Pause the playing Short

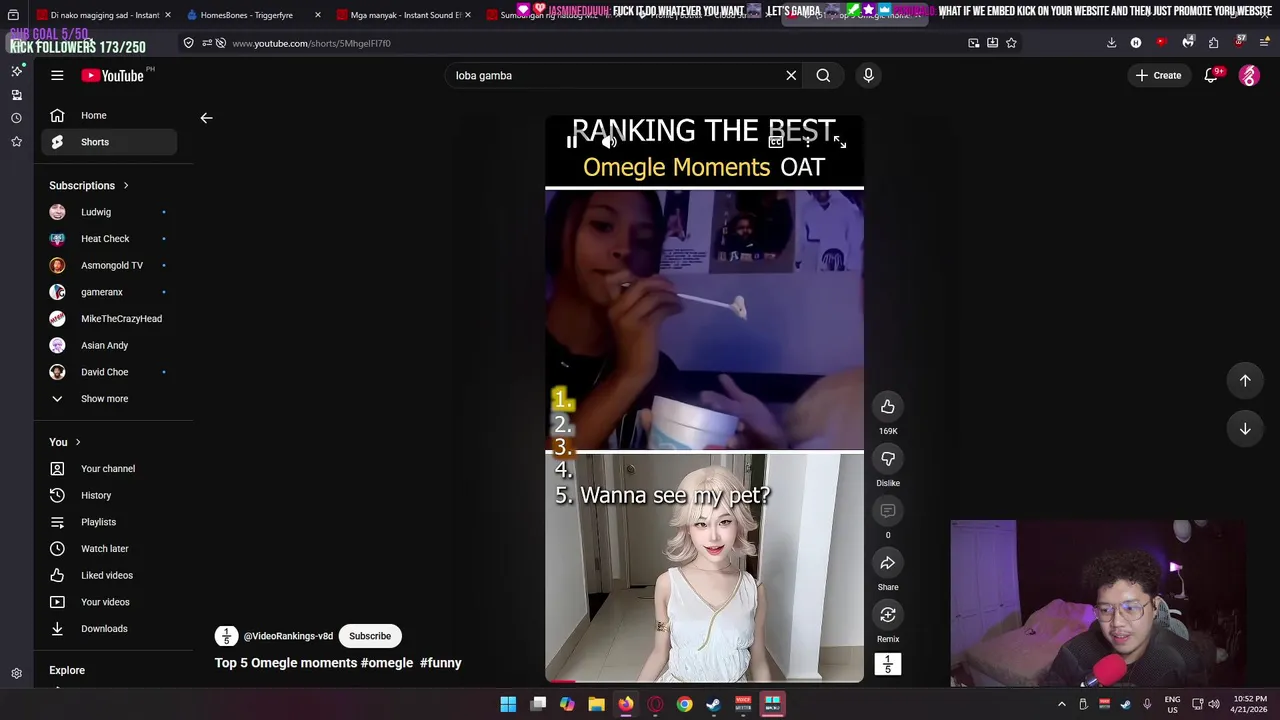click(x=571, y=142)
